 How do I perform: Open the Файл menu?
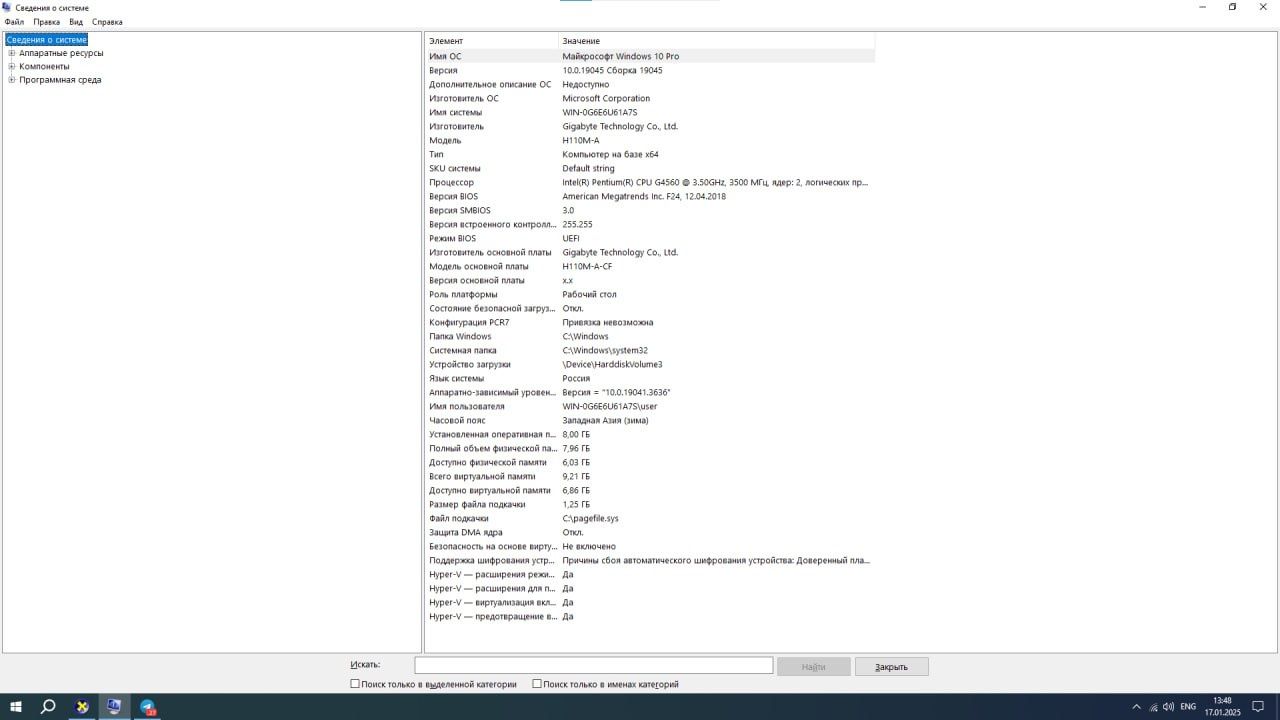(14, 22)
